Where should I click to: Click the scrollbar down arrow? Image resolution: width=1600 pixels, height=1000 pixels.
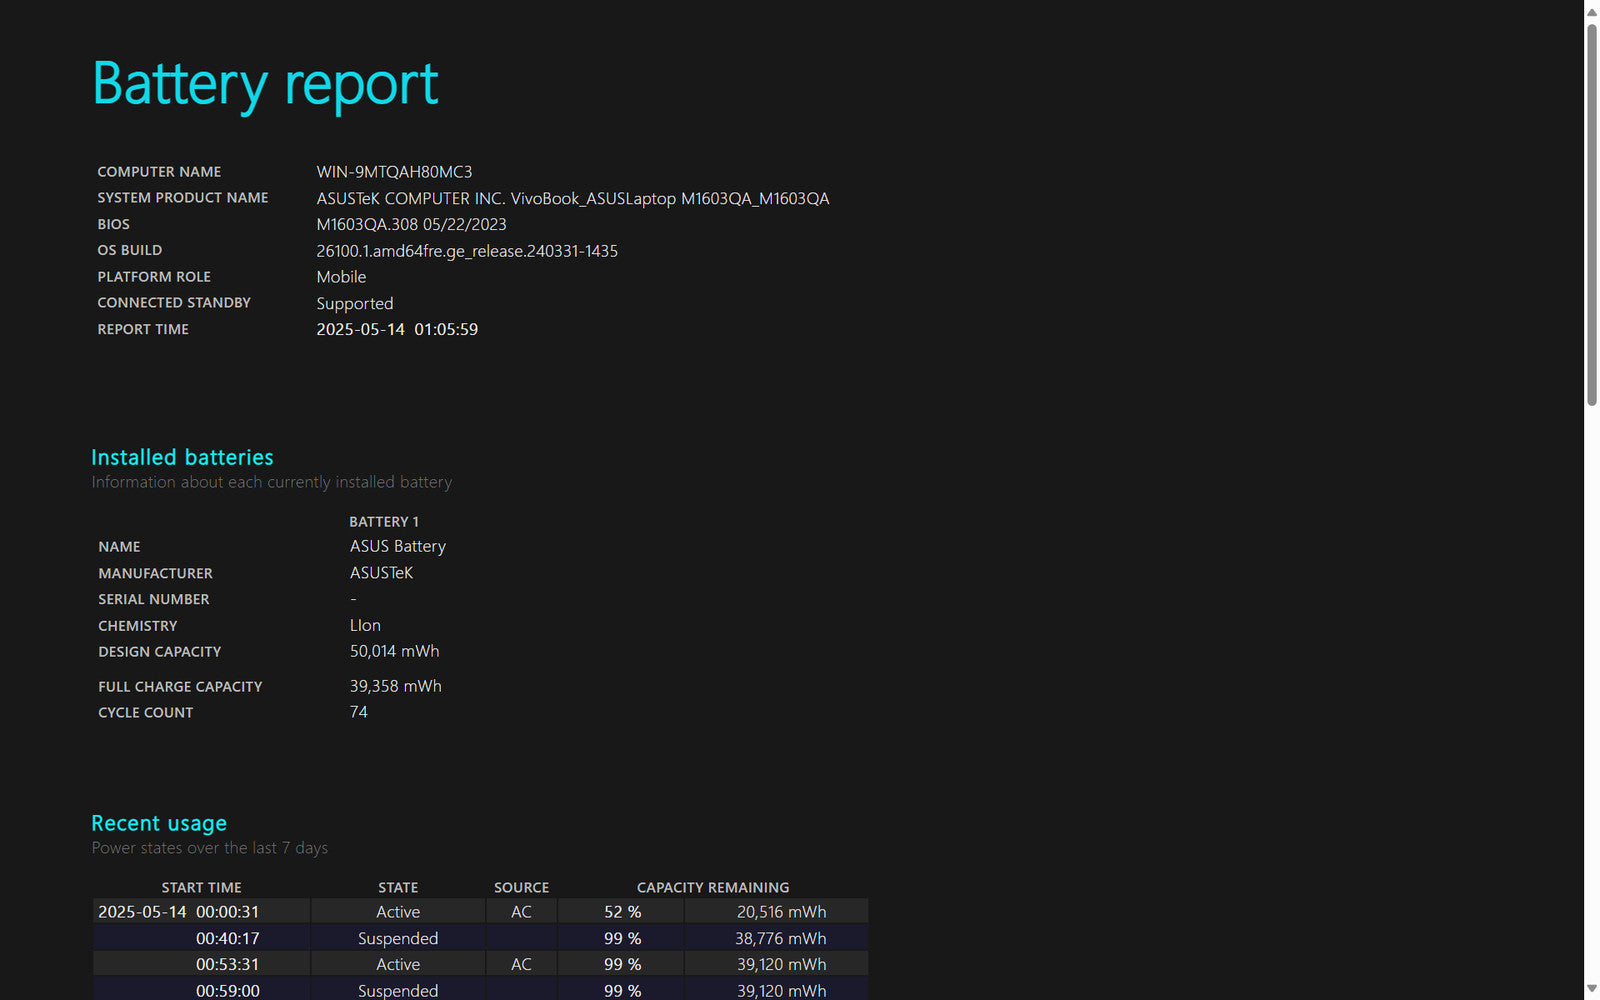1592,989
